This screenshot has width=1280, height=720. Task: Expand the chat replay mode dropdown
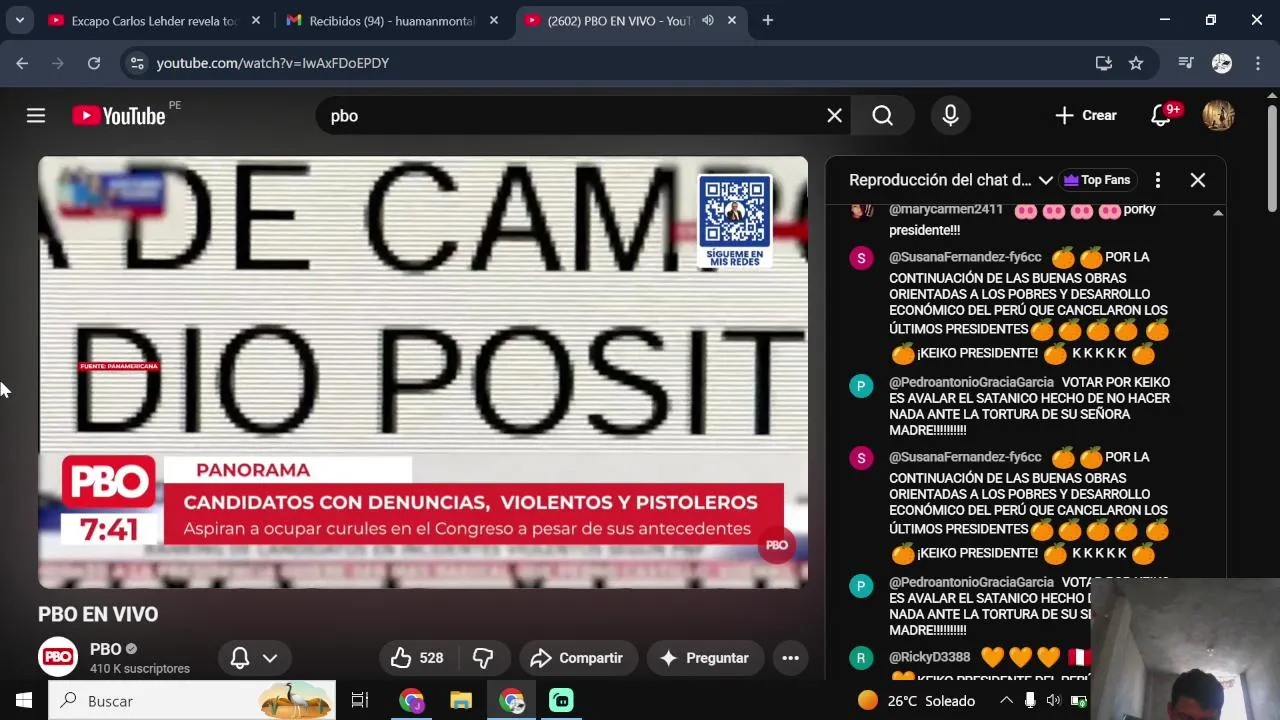[1045, 180]
